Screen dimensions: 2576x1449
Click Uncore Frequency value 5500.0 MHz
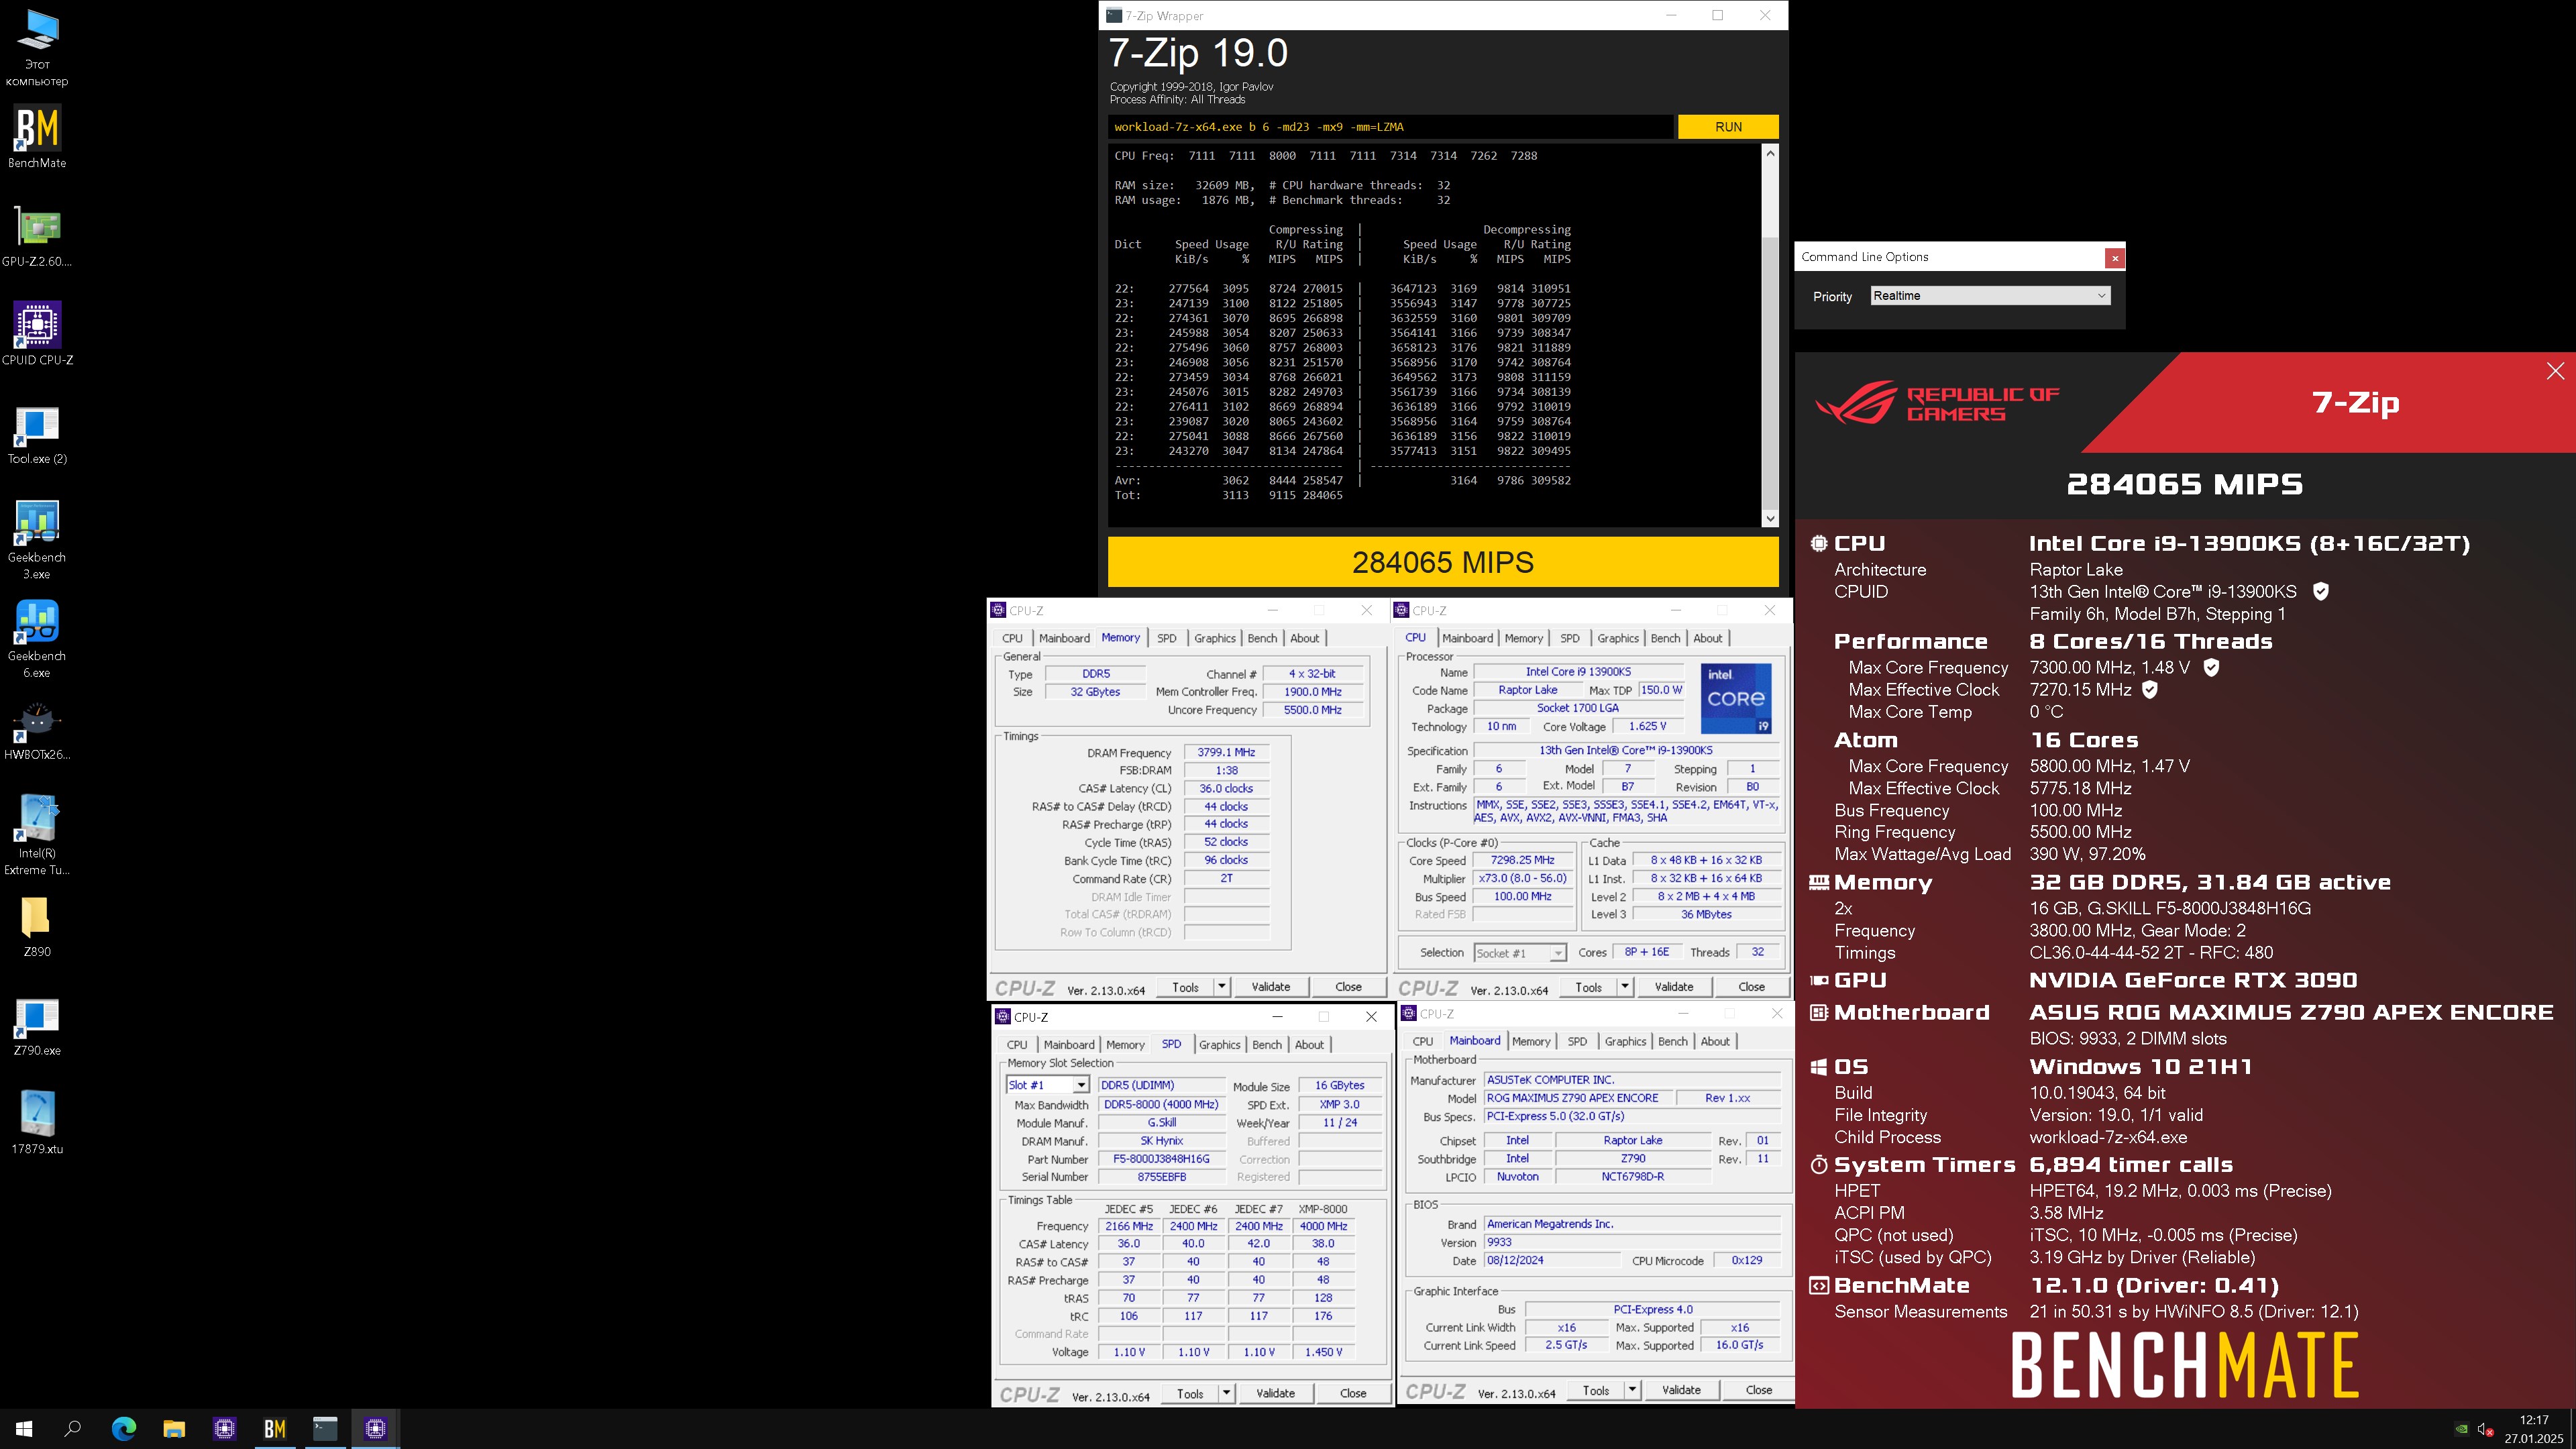1312,710
